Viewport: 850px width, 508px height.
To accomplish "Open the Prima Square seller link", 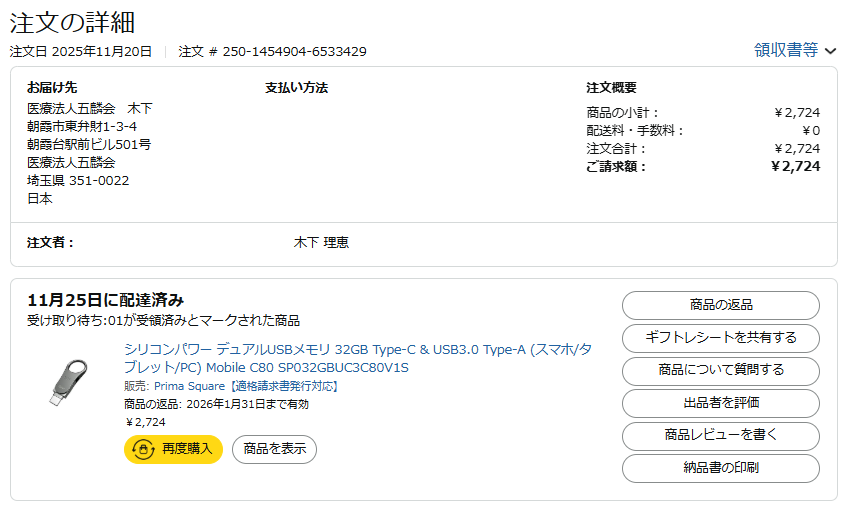I will pos(190,386).
